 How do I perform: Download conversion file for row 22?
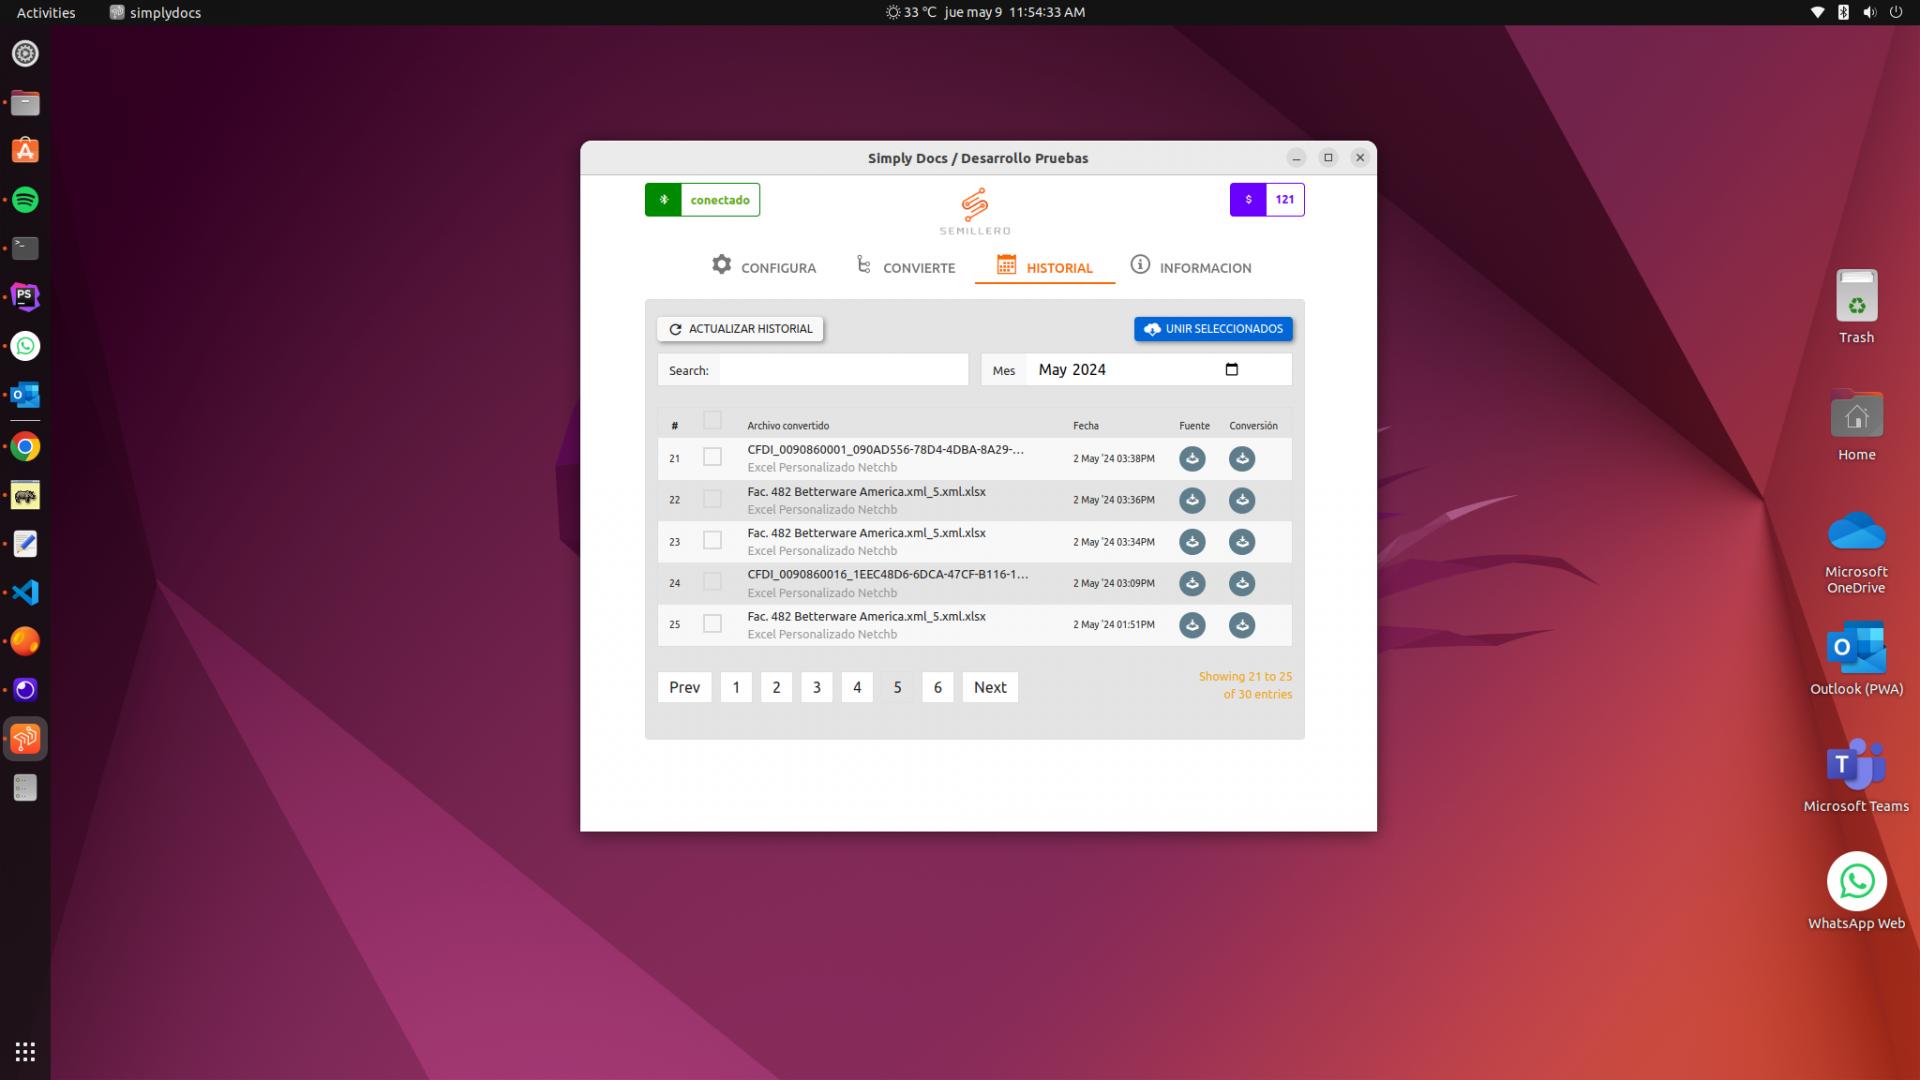(x=1241, y=500)
